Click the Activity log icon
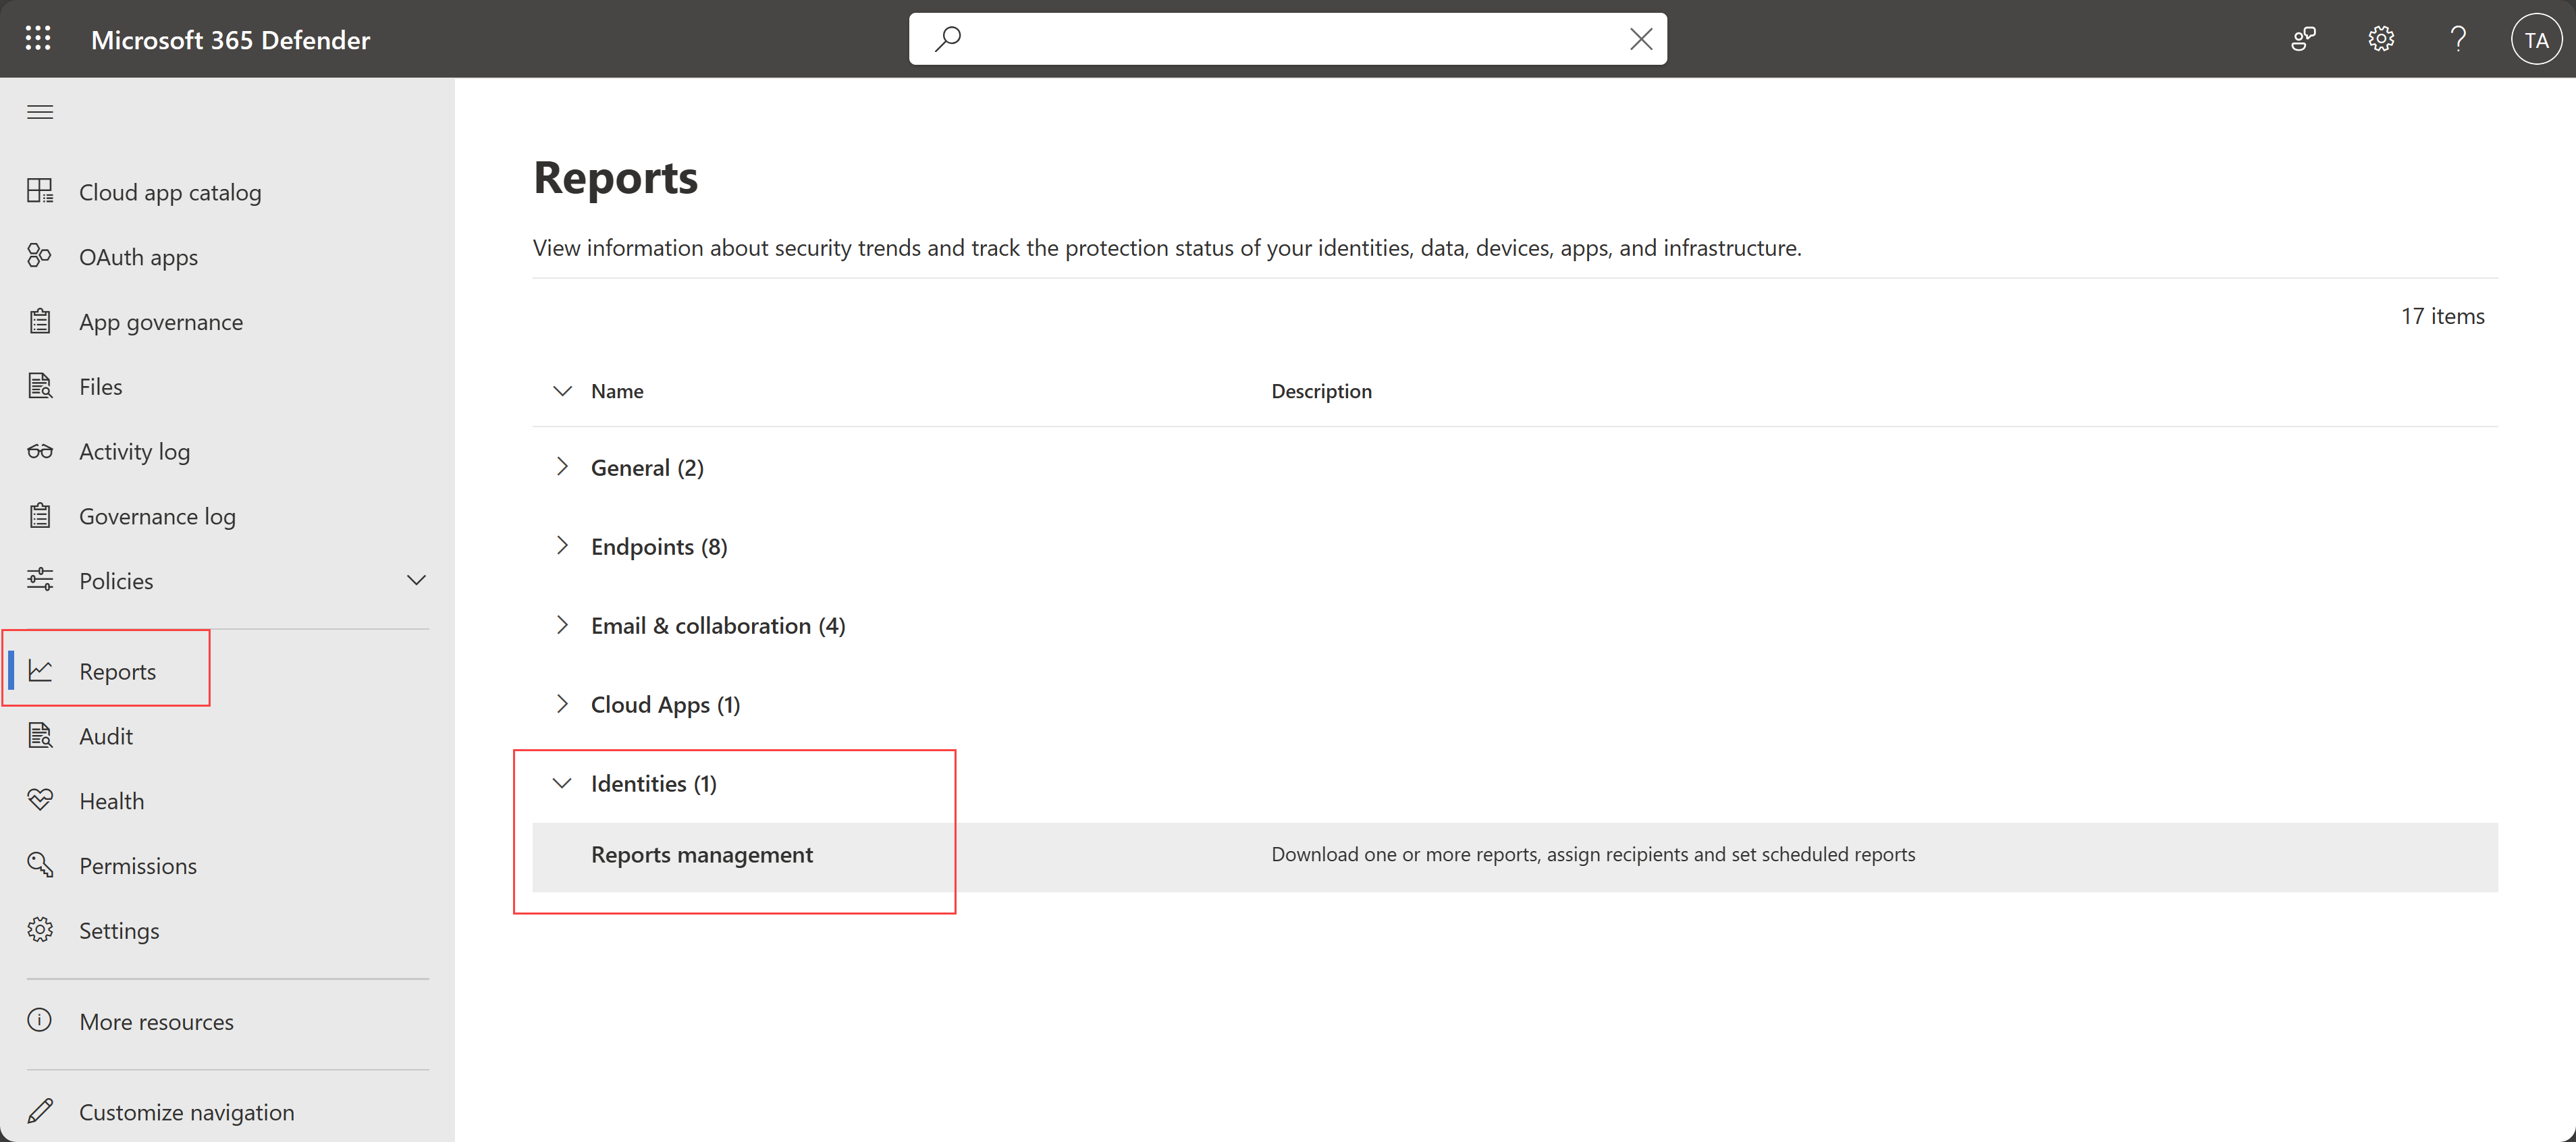 (41, 450)
